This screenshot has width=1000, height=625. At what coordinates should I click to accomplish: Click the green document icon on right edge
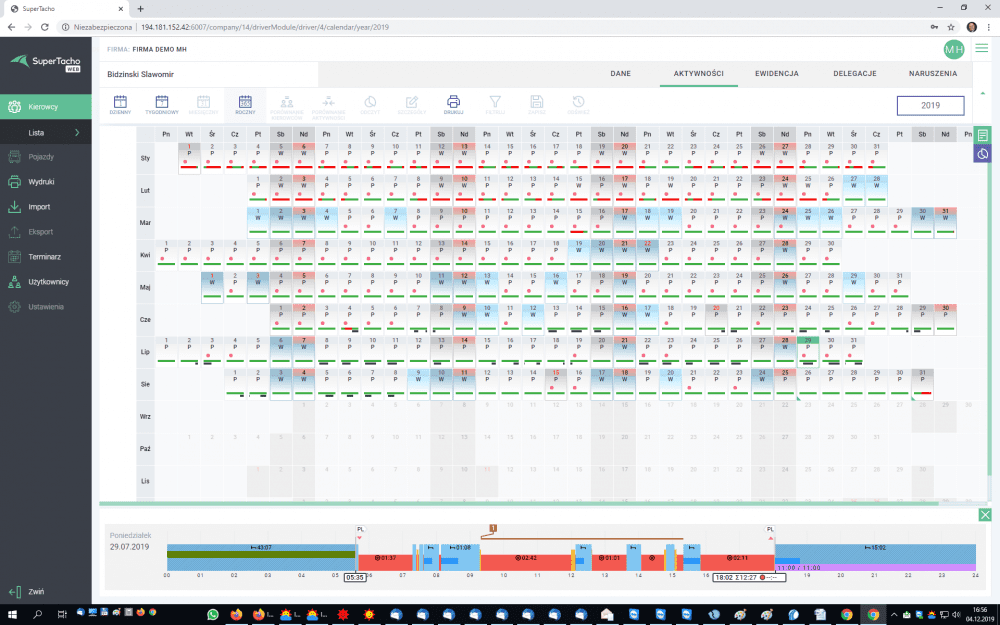tap(982, 135)
